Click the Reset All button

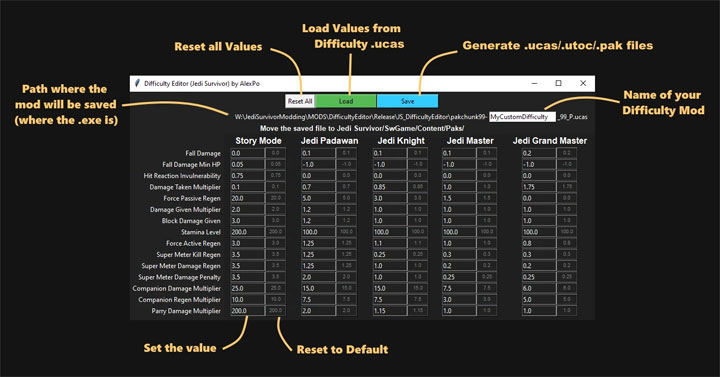point(300,101)
